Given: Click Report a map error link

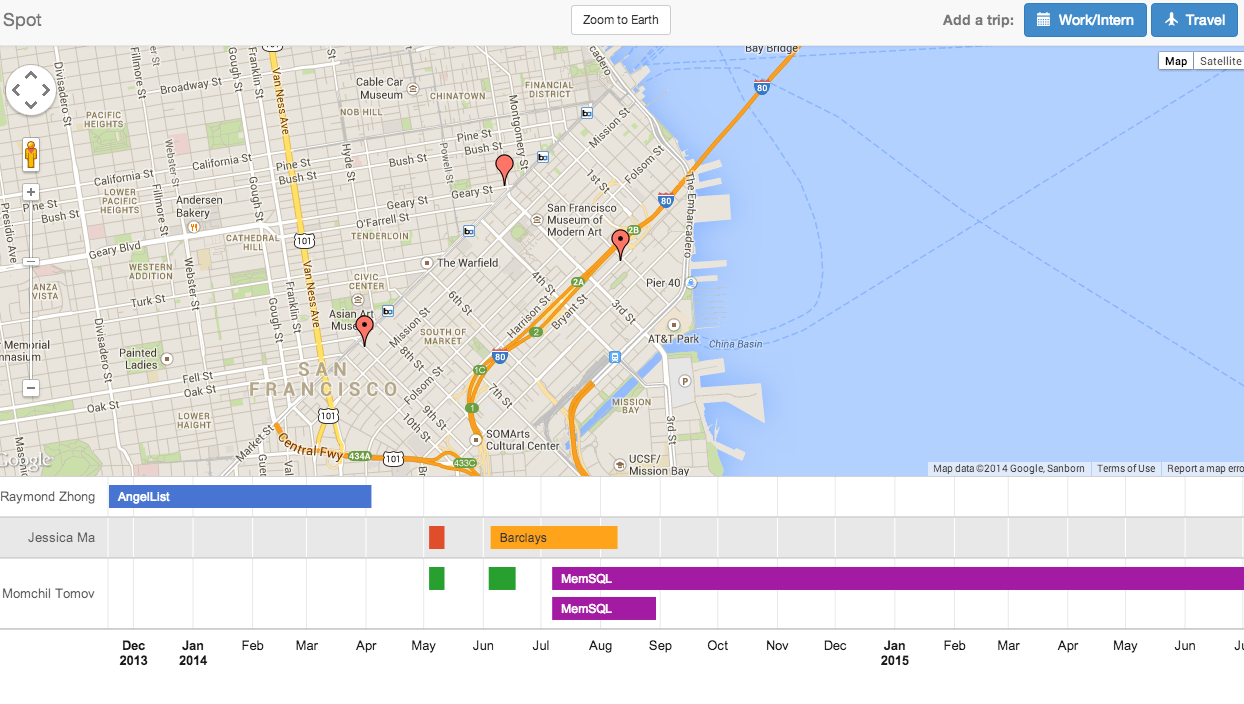Looking at the screenshot, I should 1205,469.
